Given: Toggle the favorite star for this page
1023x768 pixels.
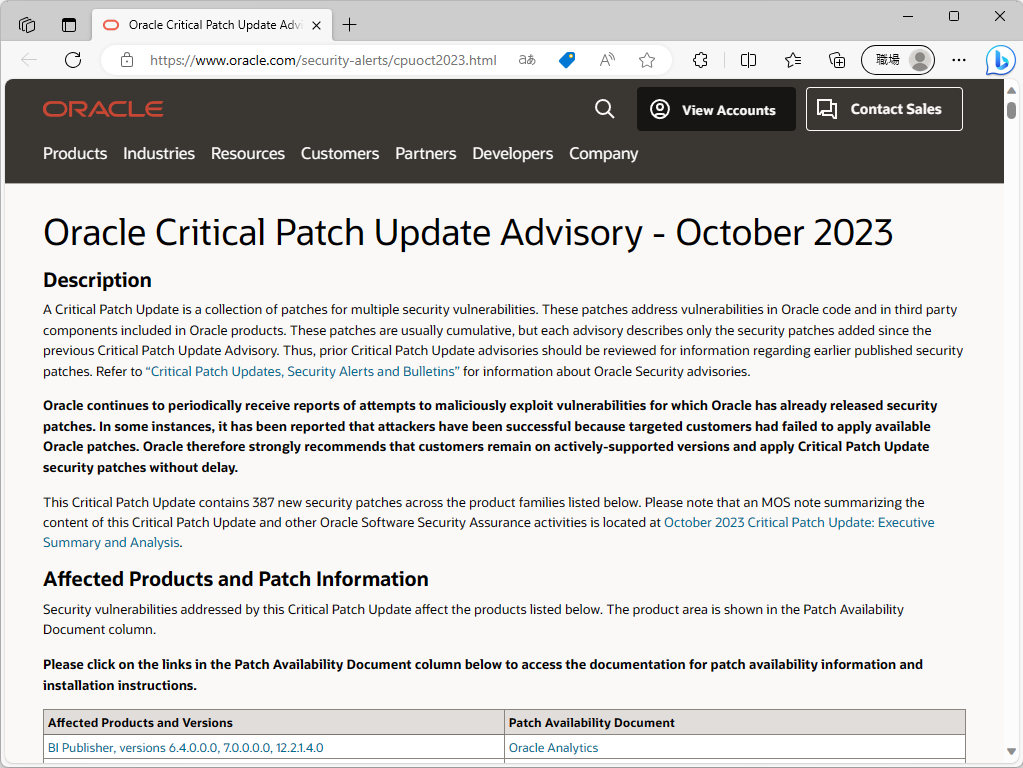Looking at the screenshot, I should 646,60.
